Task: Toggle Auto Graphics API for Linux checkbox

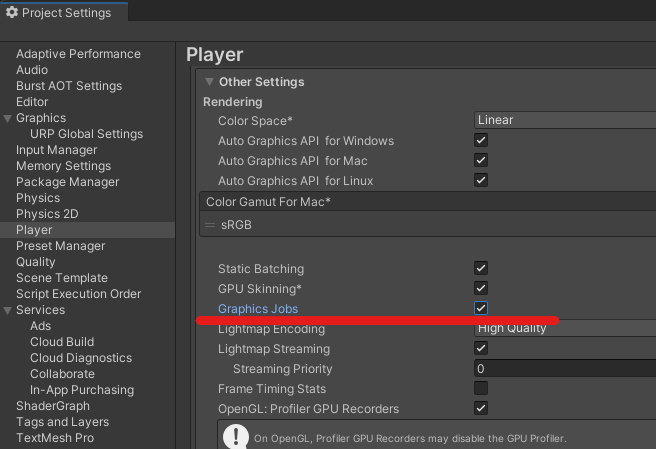Action: click(x=481, y=180)
